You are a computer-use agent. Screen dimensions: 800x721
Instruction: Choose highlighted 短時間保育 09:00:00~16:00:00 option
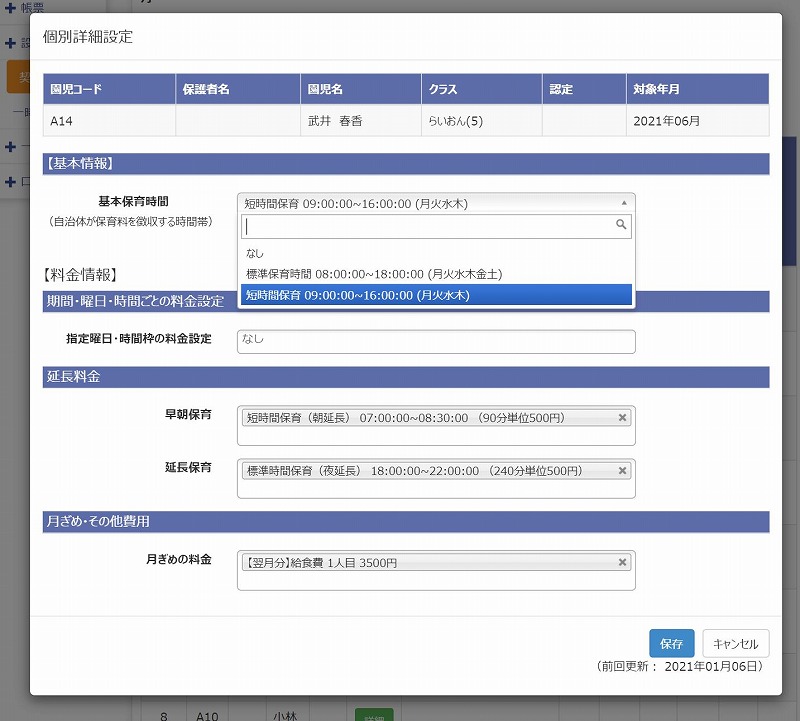click(436, 295)
